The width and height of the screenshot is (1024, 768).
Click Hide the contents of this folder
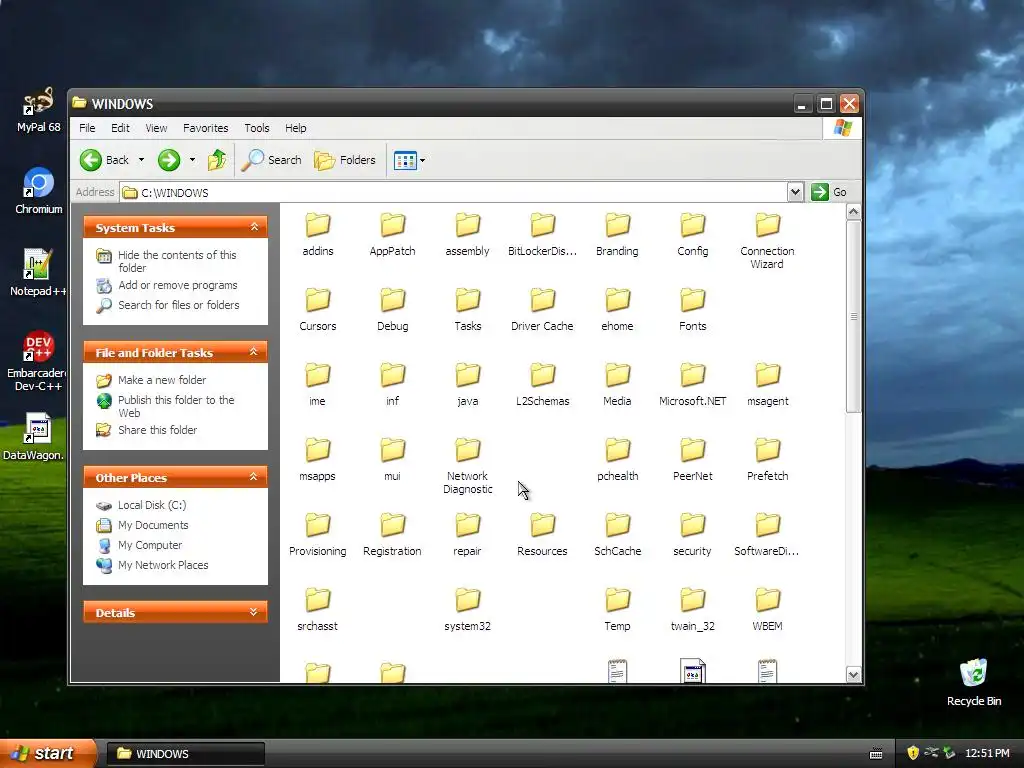pyautogui.click(x=177, y=261)
